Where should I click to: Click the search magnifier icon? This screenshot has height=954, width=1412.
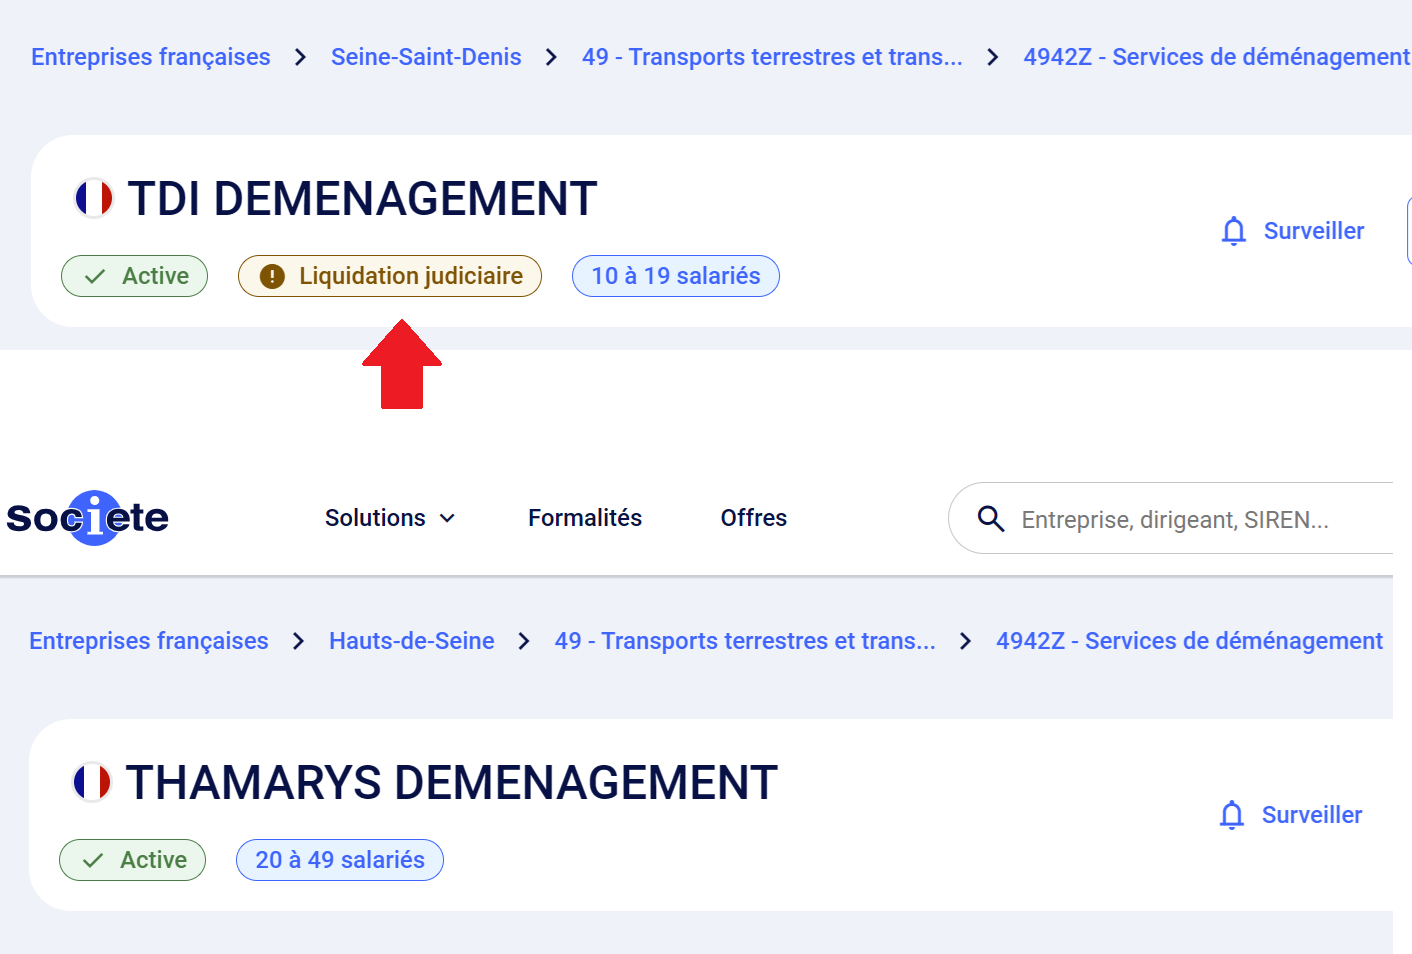tap(990, 518)
